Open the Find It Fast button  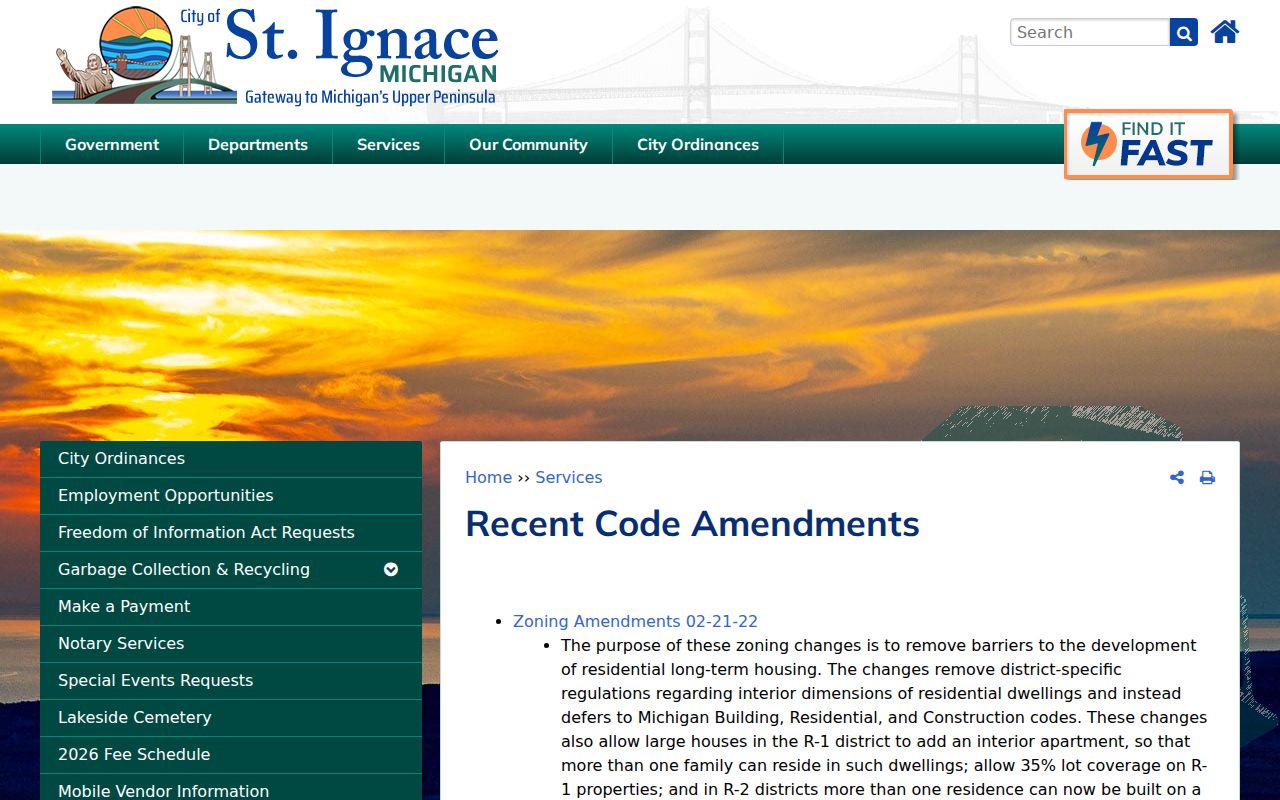tap(1148, 144)
